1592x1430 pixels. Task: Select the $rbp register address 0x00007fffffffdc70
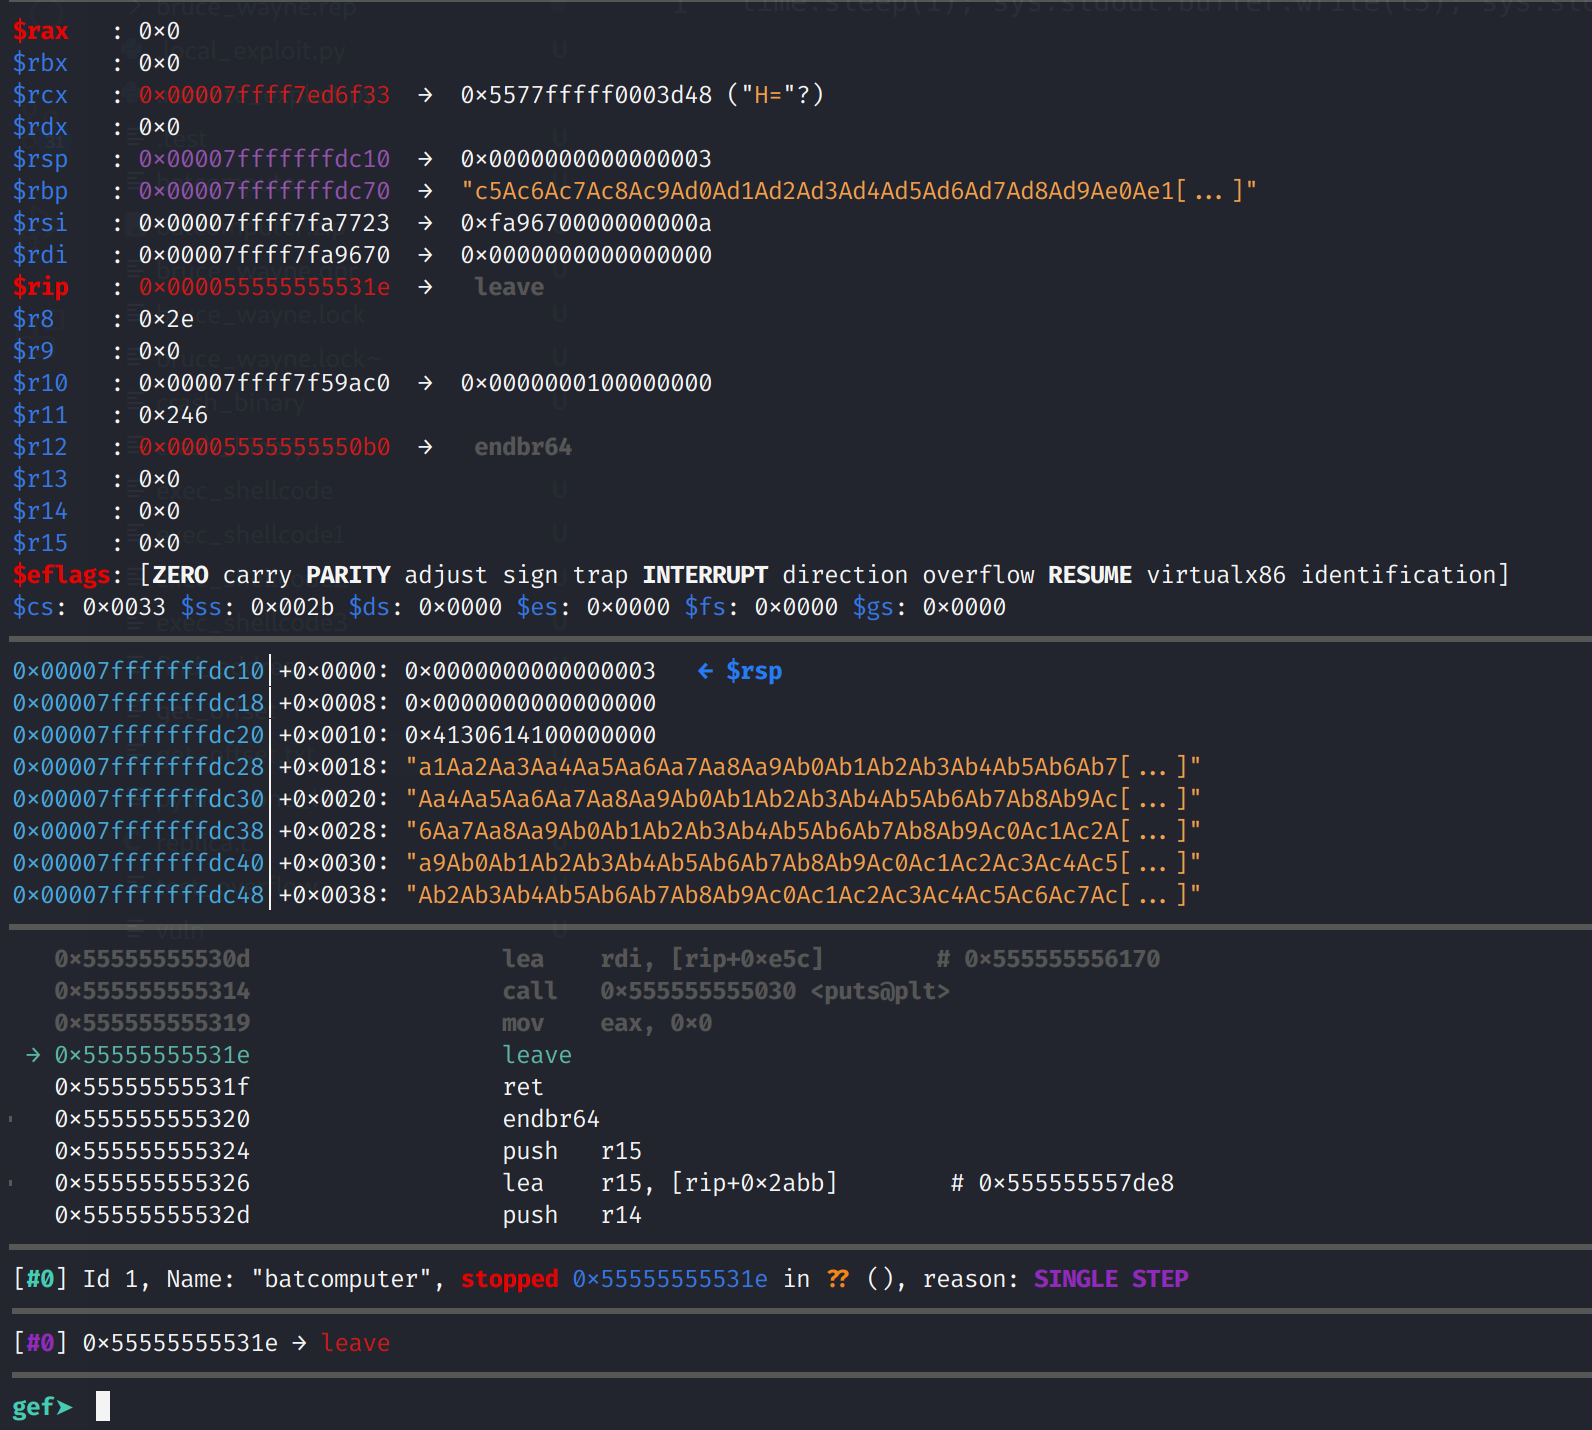[264, 191]
